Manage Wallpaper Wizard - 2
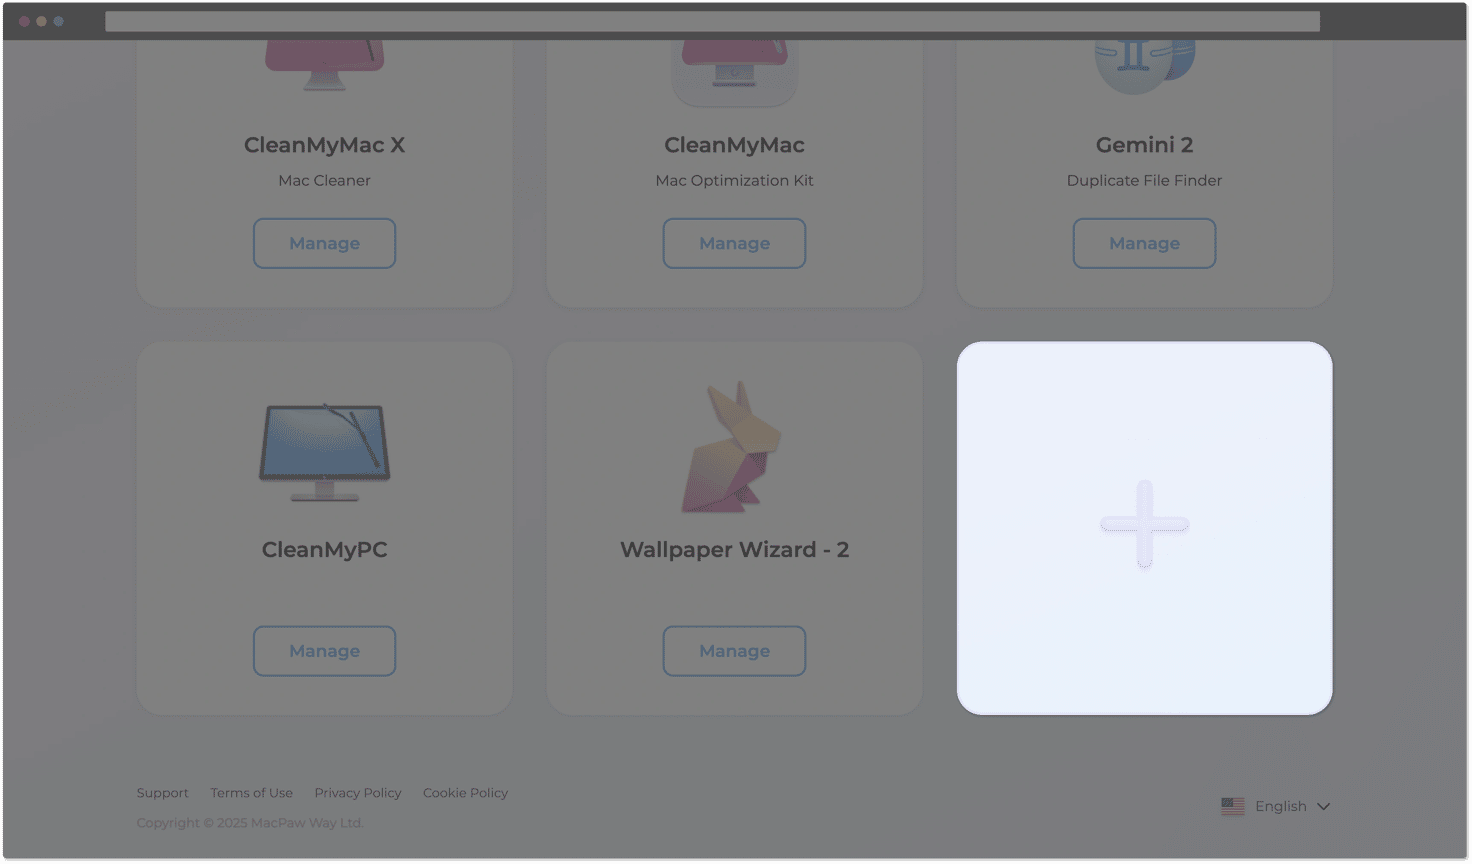This screenshot has height=864, width=1472. pyautogui.click(x=734, y=651)
